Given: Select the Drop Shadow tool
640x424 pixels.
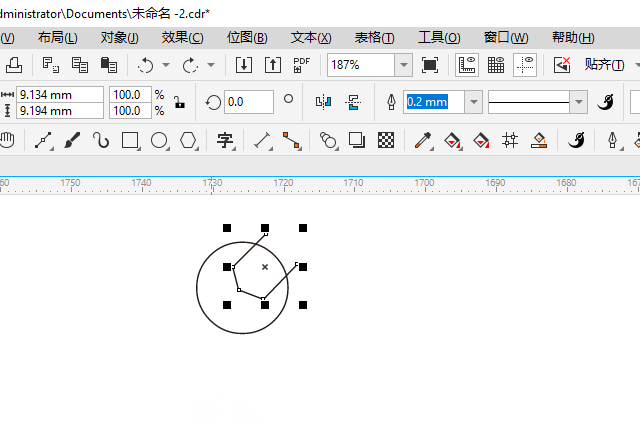Looking at the screenshot, I should (x=357, y=140).
